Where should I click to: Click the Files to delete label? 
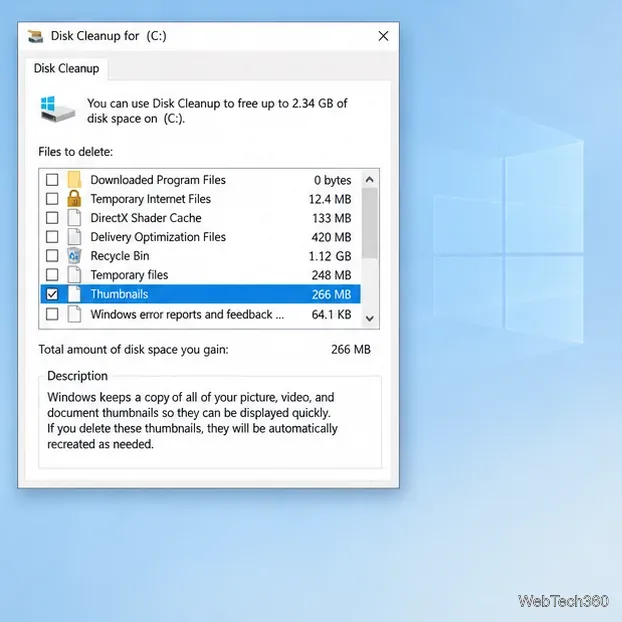click(75, 152)
